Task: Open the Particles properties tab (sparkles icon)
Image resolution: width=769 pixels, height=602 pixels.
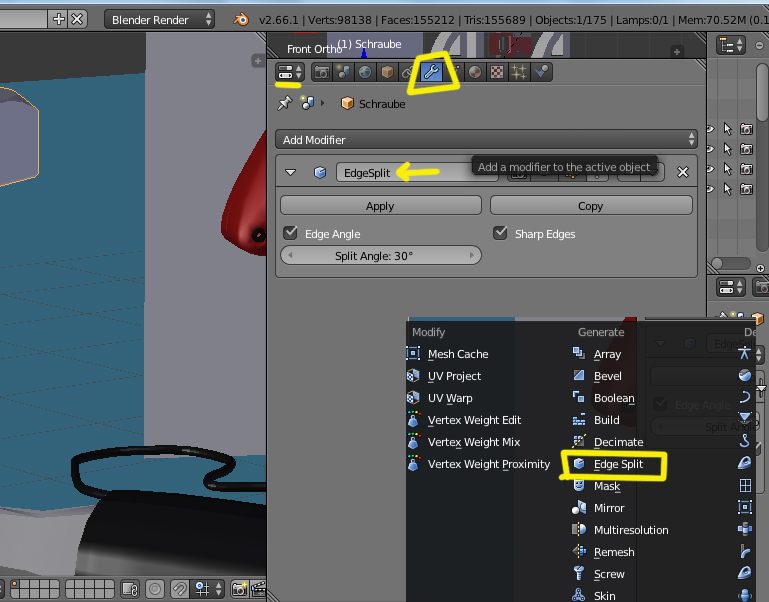Action: click(519, 73)
